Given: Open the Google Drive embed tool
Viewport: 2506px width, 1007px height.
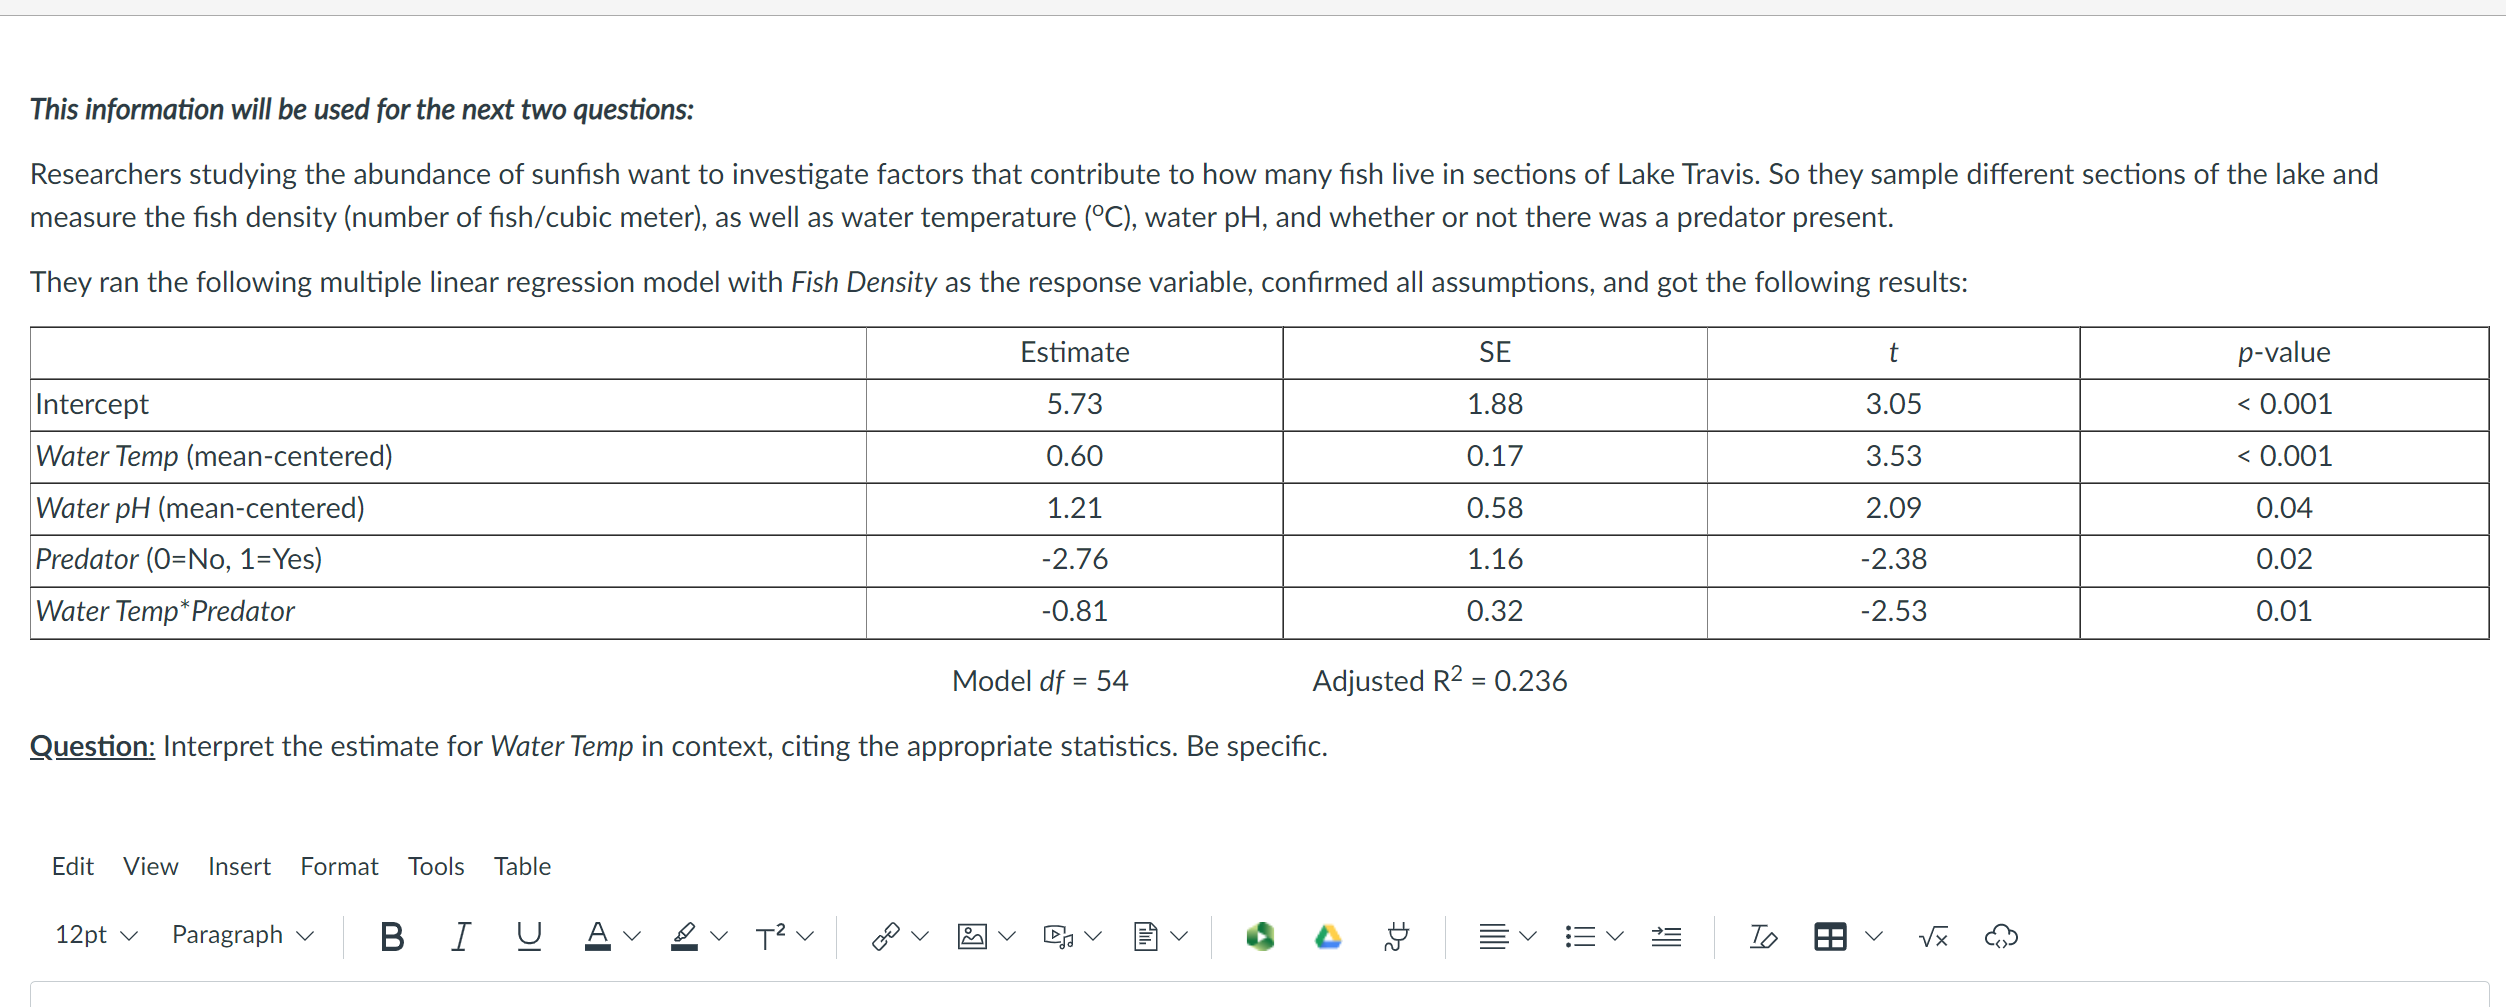Looking at the screenshot, I should point(1328,937).
